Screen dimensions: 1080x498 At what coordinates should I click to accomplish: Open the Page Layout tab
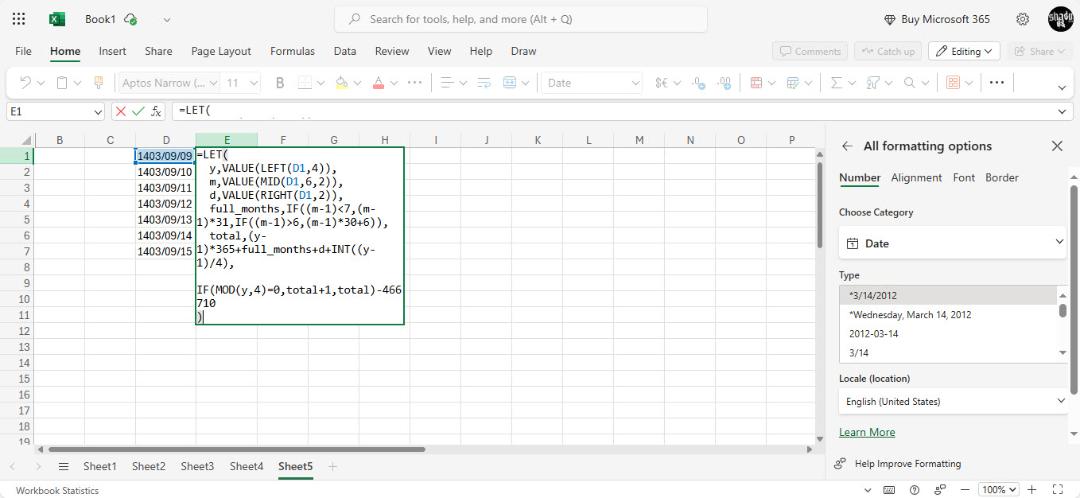click(221, 51)
